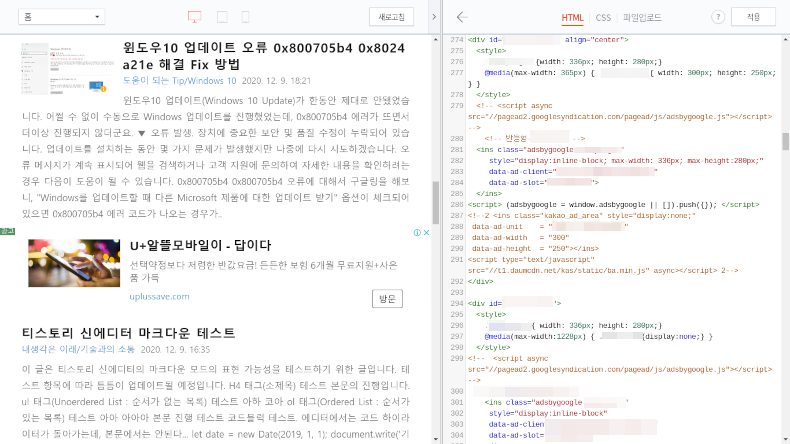Click code line 281 ins class adsbygoogle
This screenshot has height=444, width=790.
pyautogui.click(x=550, y=150)
